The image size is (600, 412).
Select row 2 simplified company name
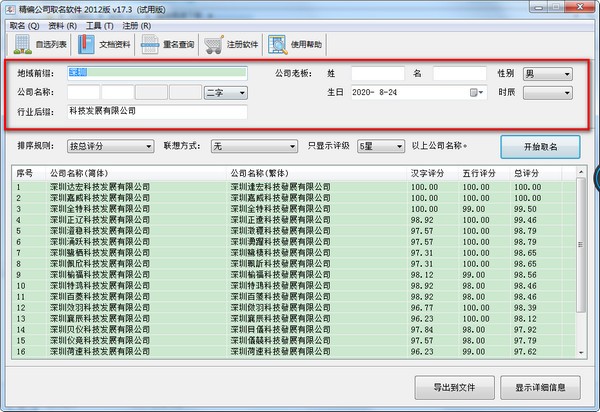(100, 198)
